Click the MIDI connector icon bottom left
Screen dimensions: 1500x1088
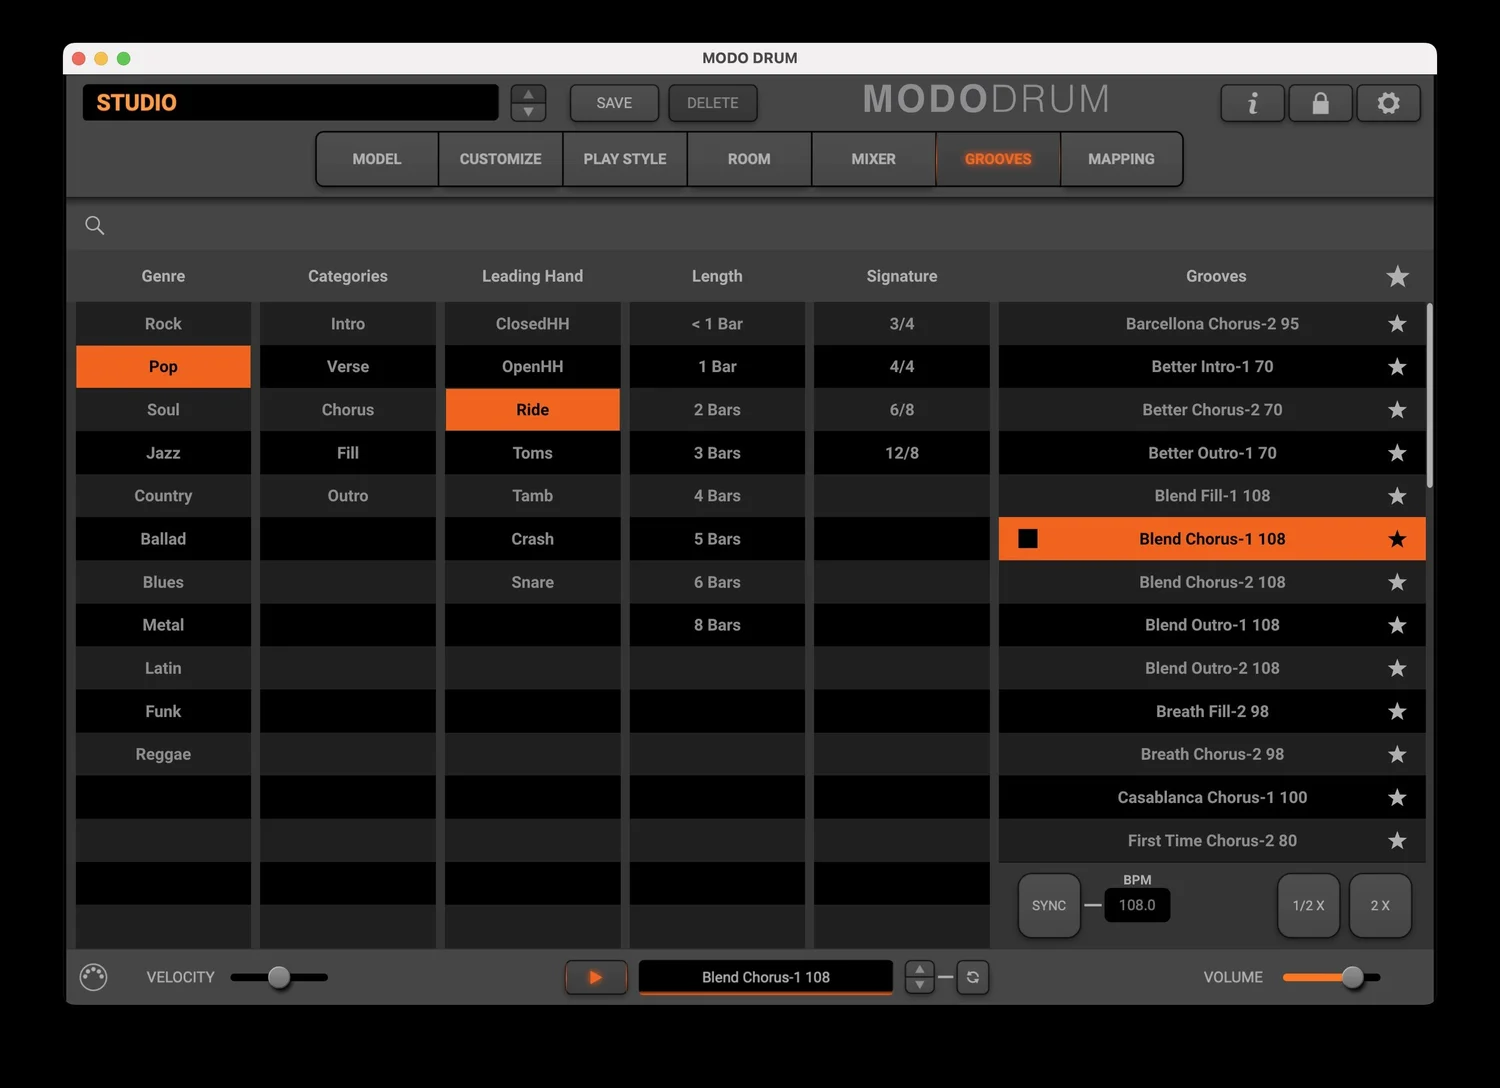point(93,977)
